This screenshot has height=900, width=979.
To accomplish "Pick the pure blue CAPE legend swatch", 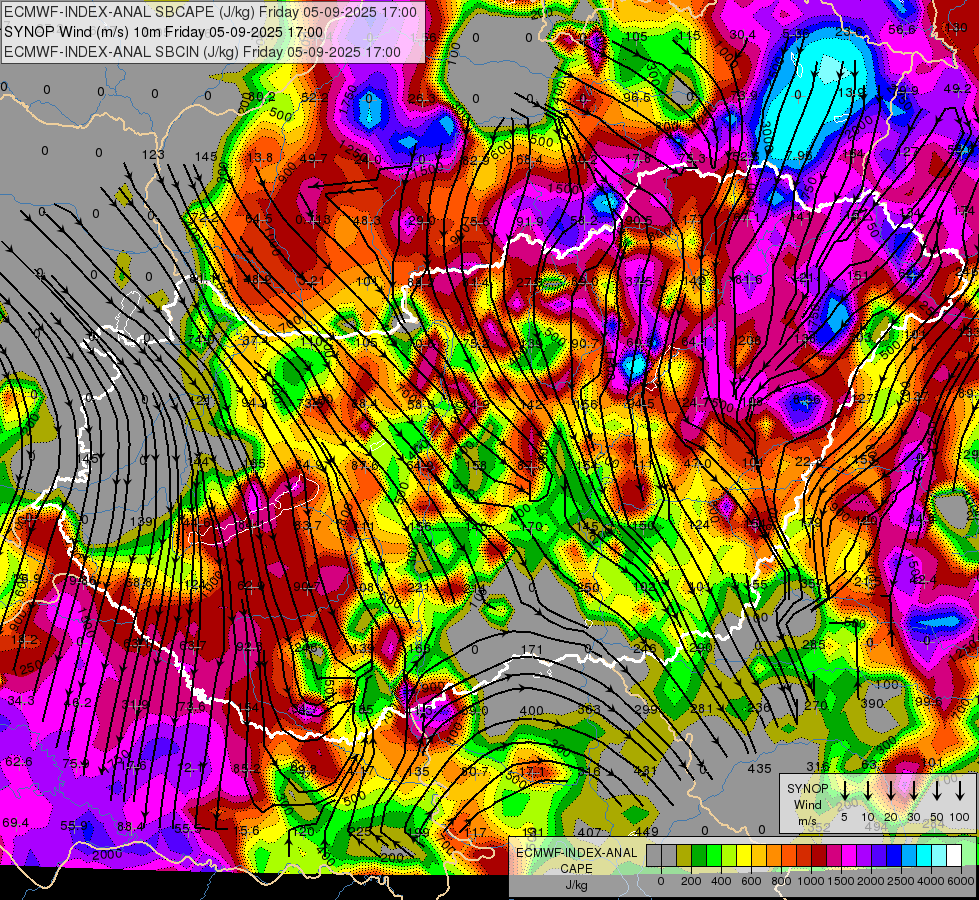I will click(893, 856).
